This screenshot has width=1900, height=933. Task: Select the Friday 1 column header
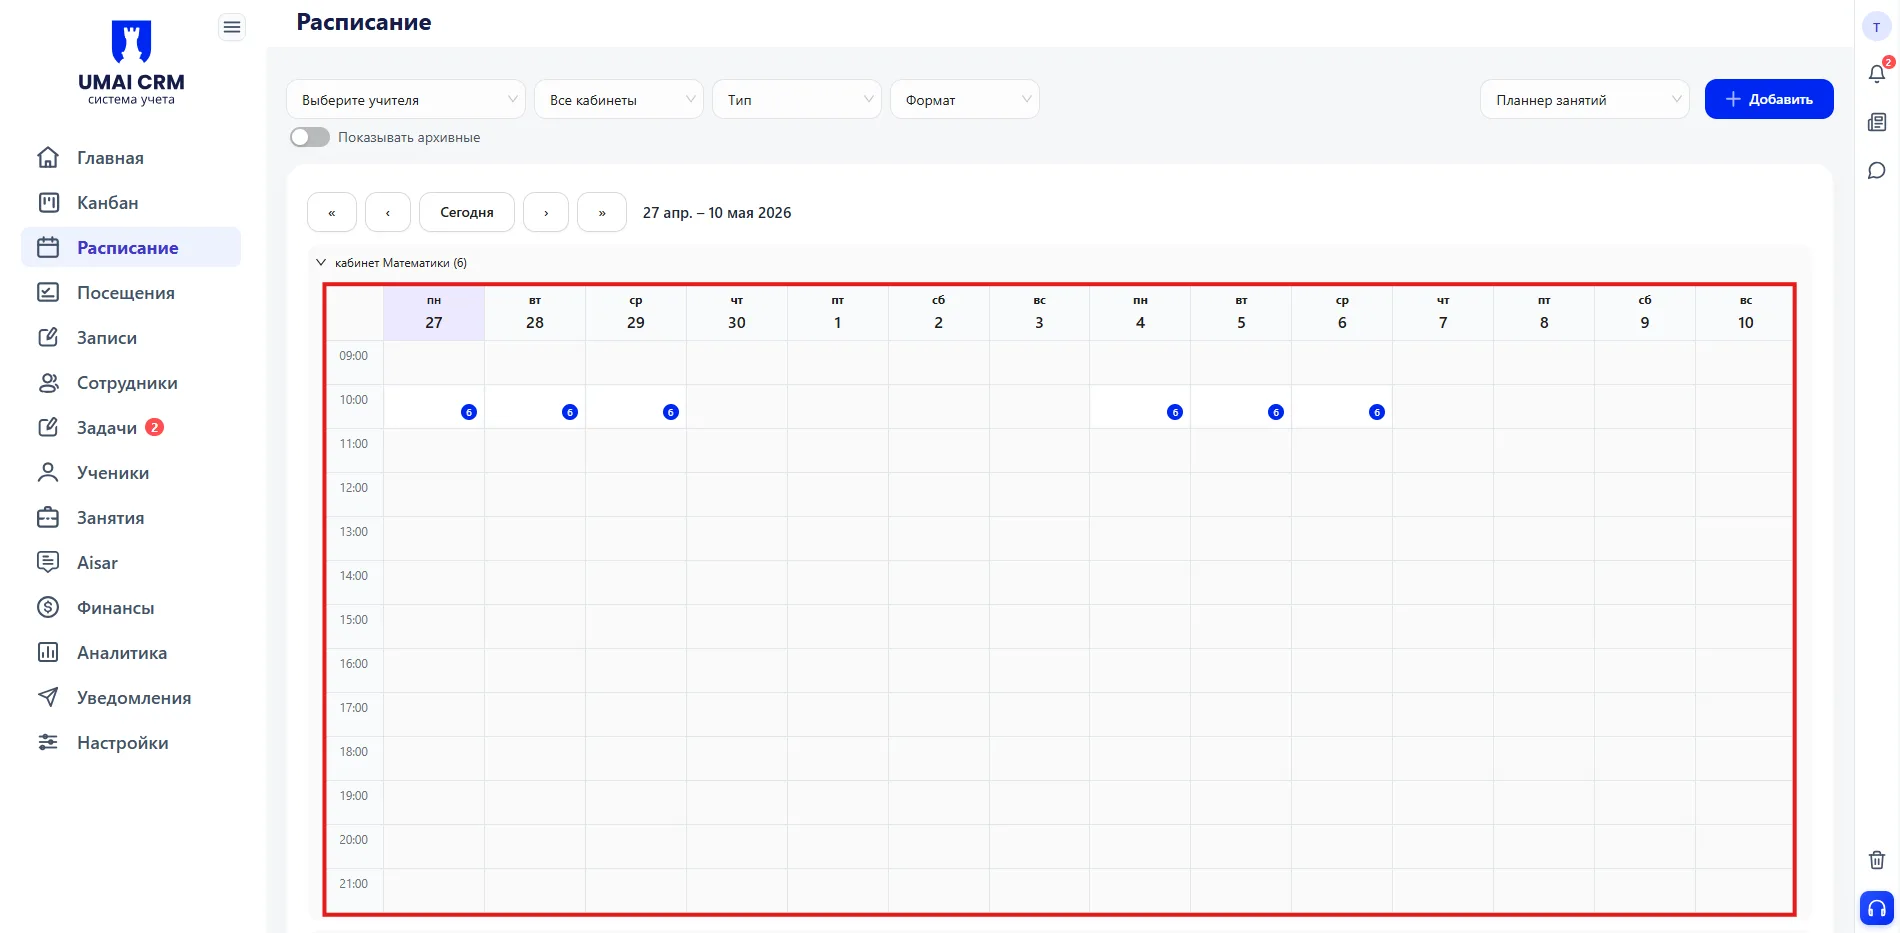tap(838, 313)
